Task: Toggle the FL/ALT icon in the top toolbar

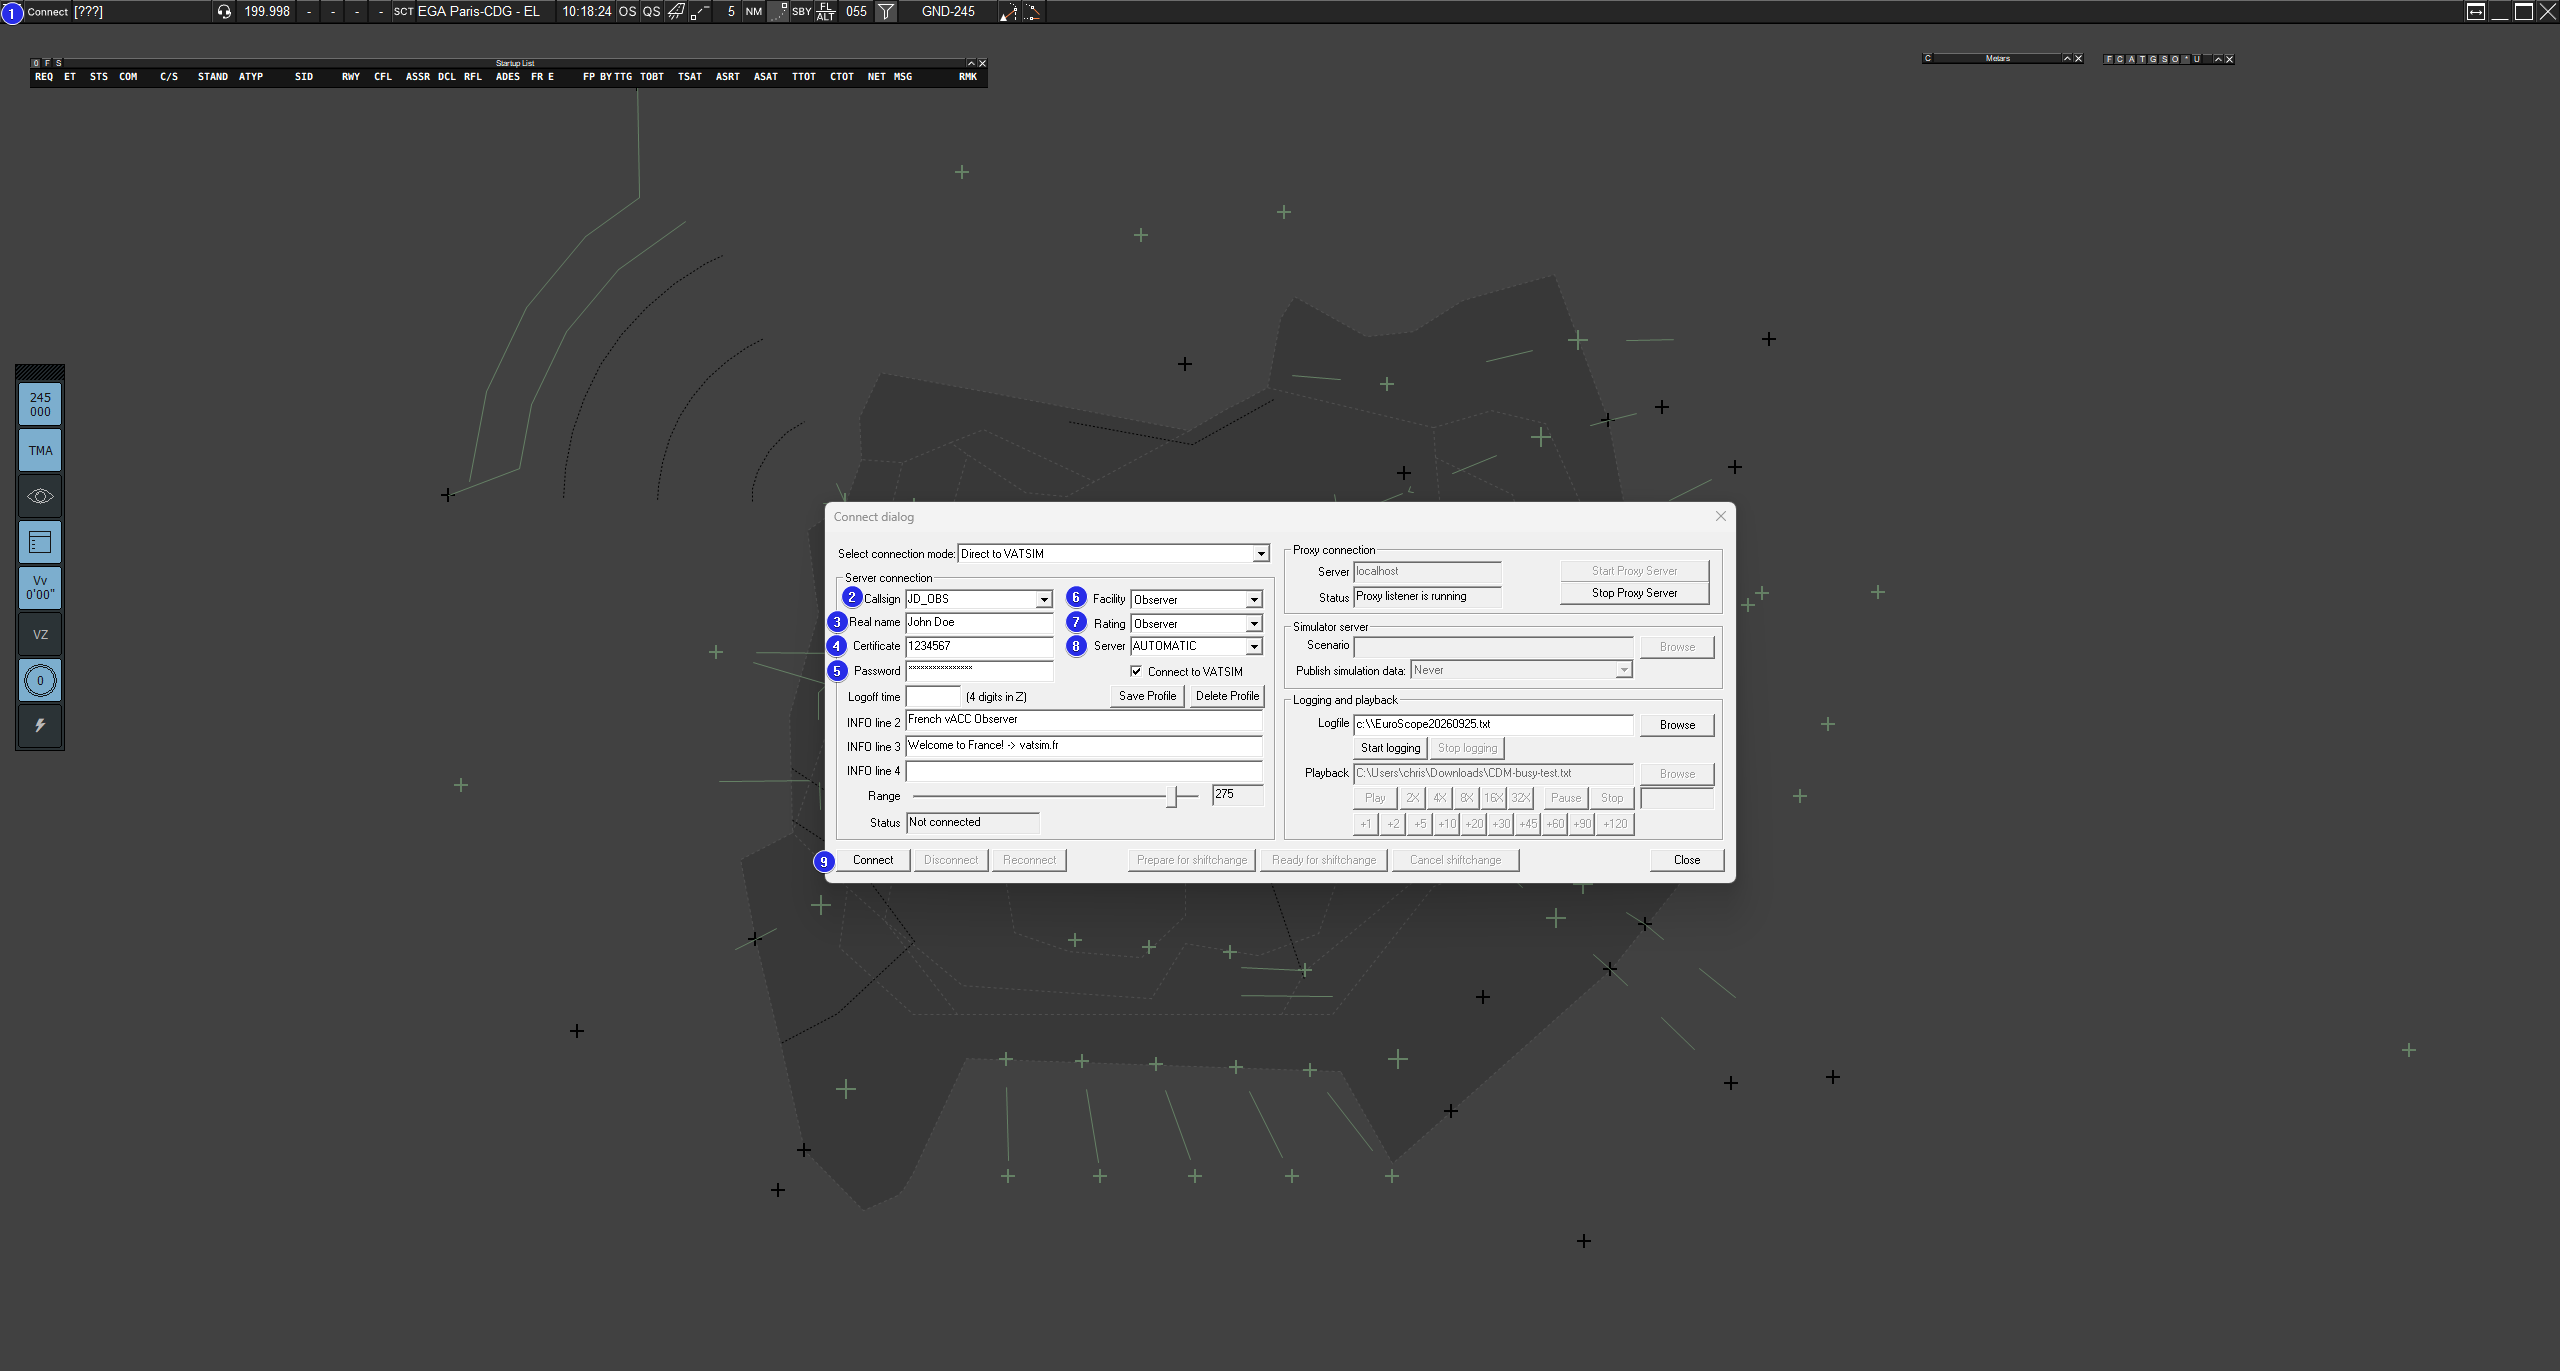Action: tap(826, 12)
